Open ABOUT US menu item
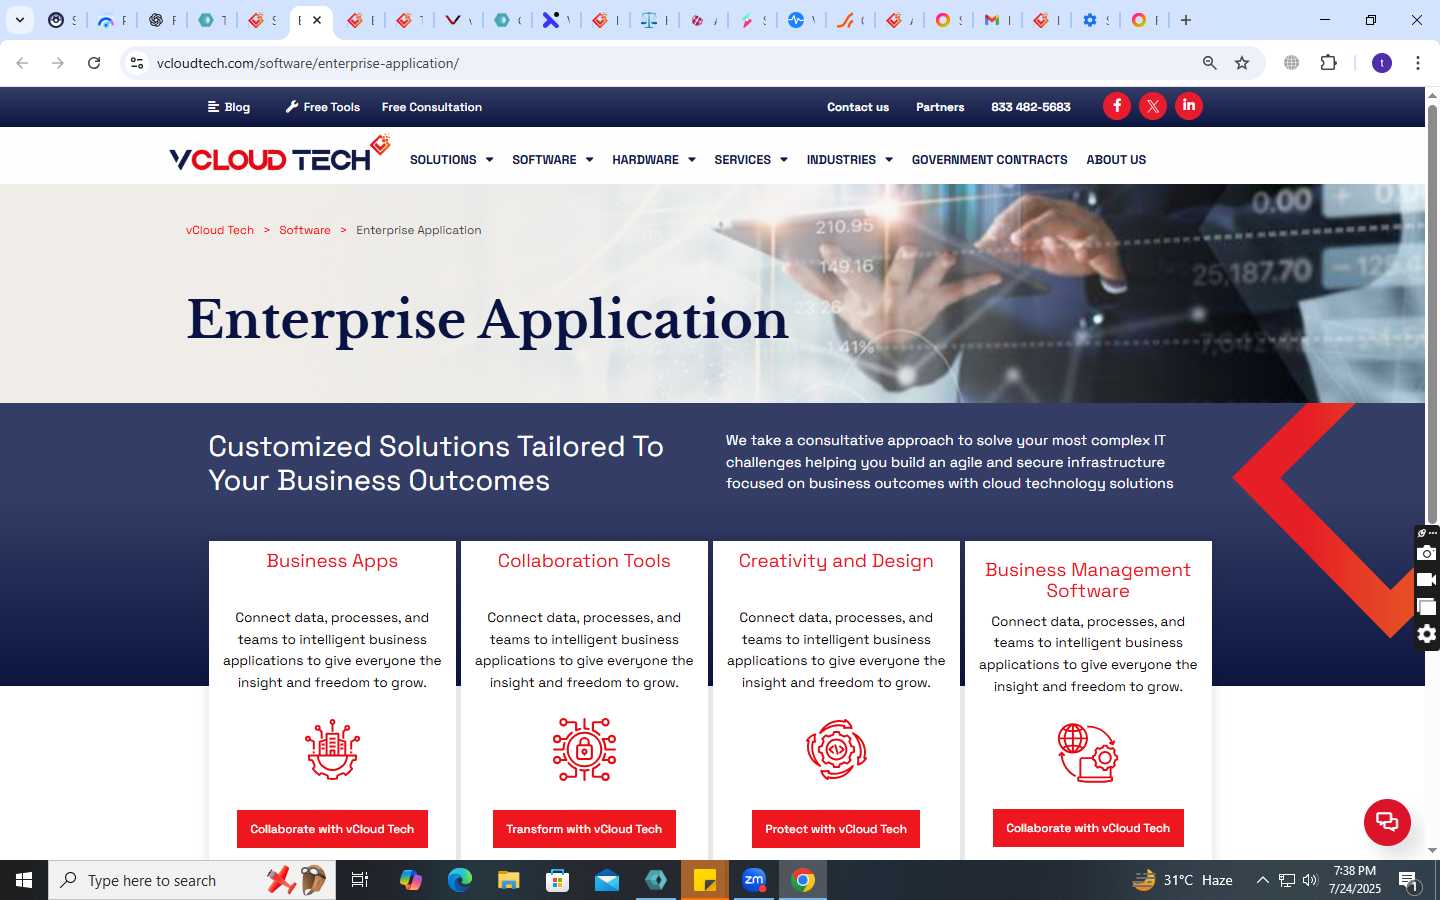The height and width of the screenshot is (900, 1440). (x=1116, y=160)
